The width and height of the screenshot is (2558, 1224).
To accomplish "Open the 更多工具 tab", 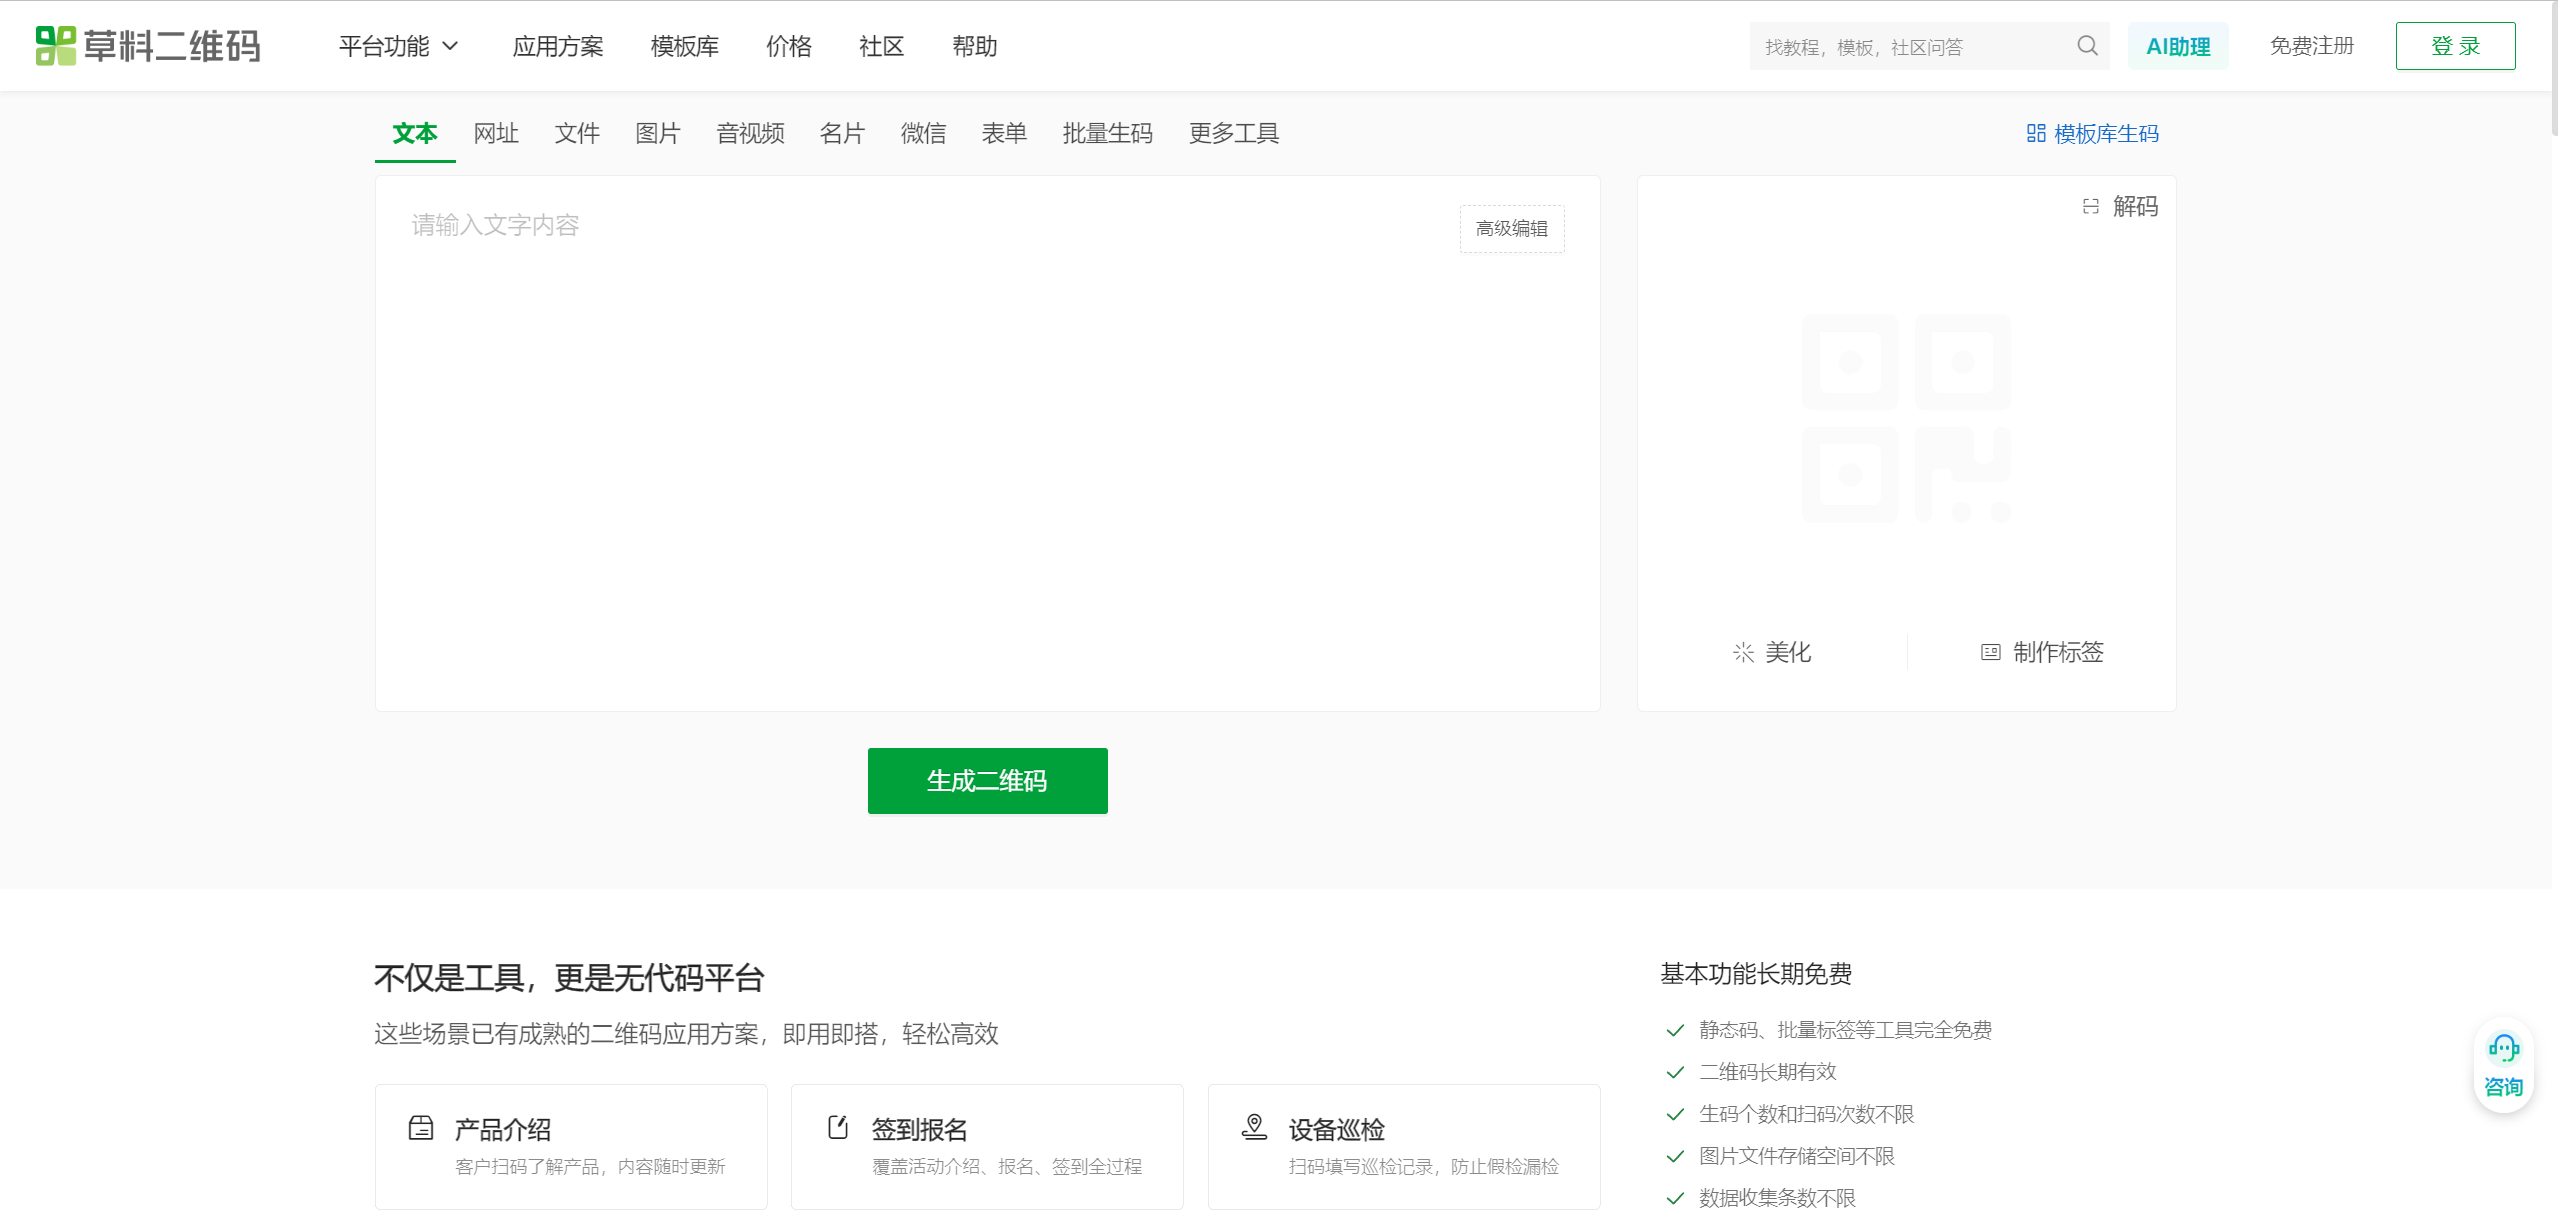I will [x=1234, y=133].
